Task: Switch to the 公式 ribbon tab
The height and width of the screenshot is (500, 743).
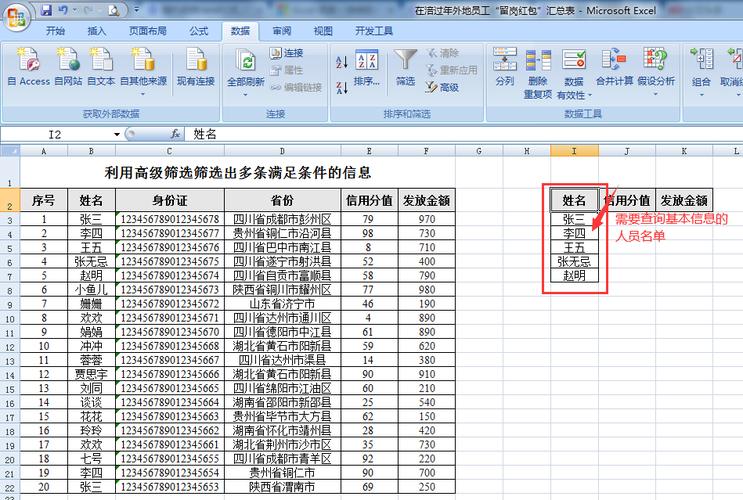Action: pos(199,31)
